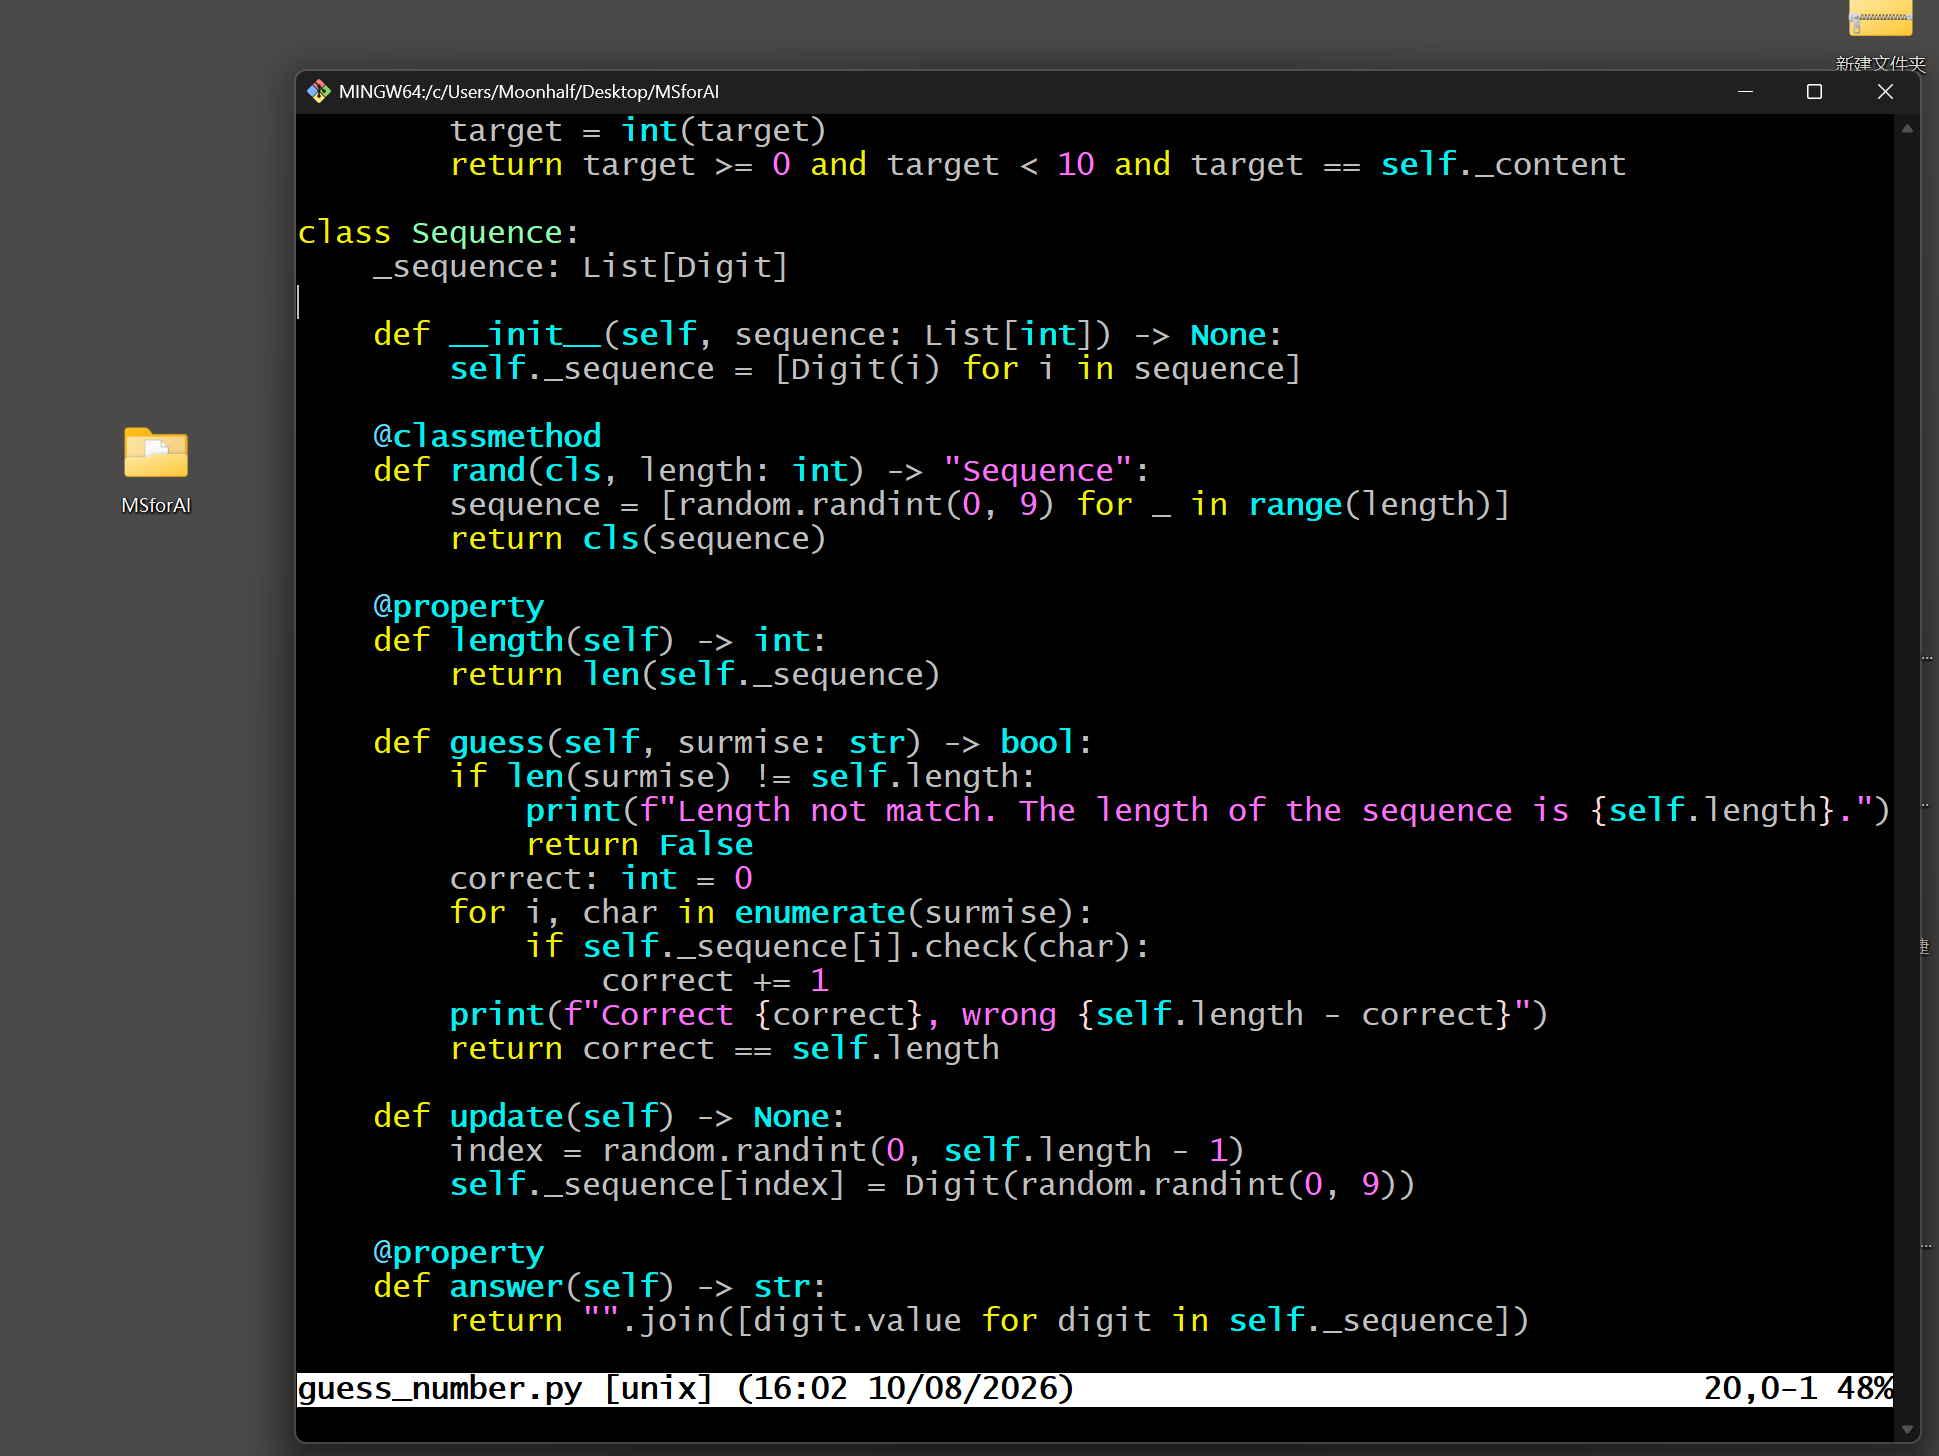Click the '@classmethod' decorator
This screenshot has height=1456, width=1939.
tap(487, 436)
